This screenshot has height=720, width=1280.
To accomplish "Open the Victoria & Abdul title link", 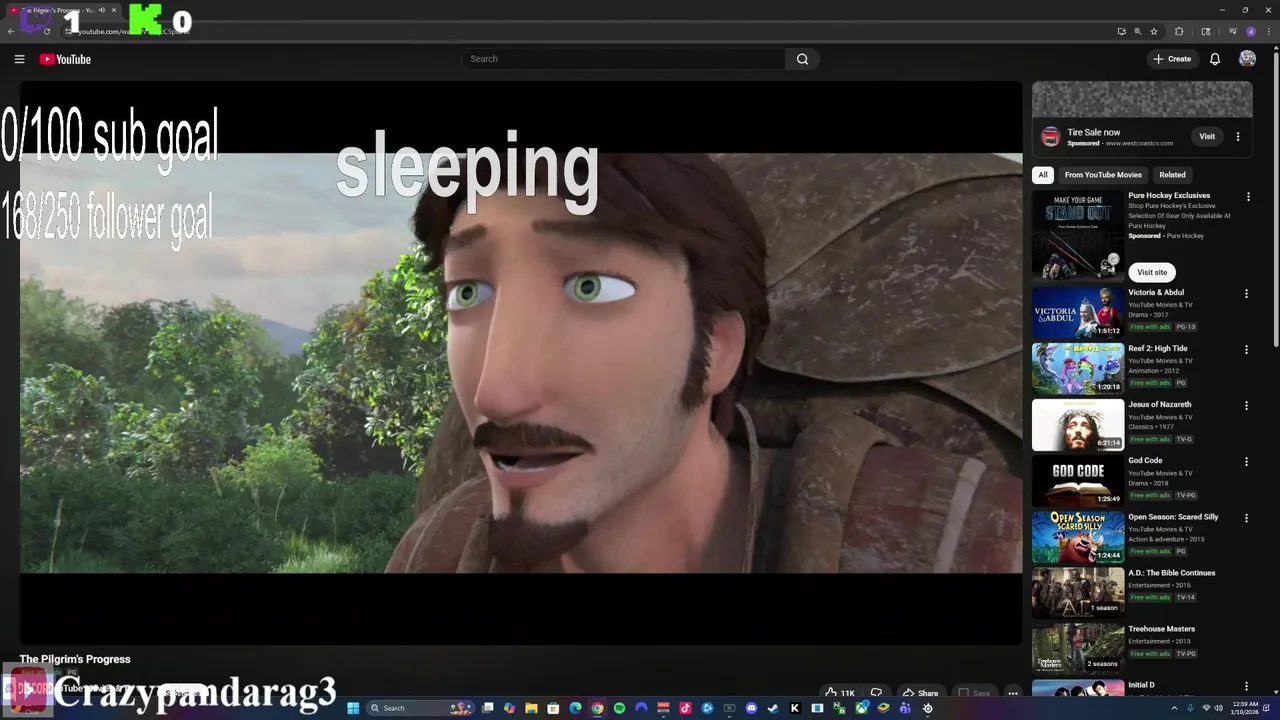I will coord(1156,292).
